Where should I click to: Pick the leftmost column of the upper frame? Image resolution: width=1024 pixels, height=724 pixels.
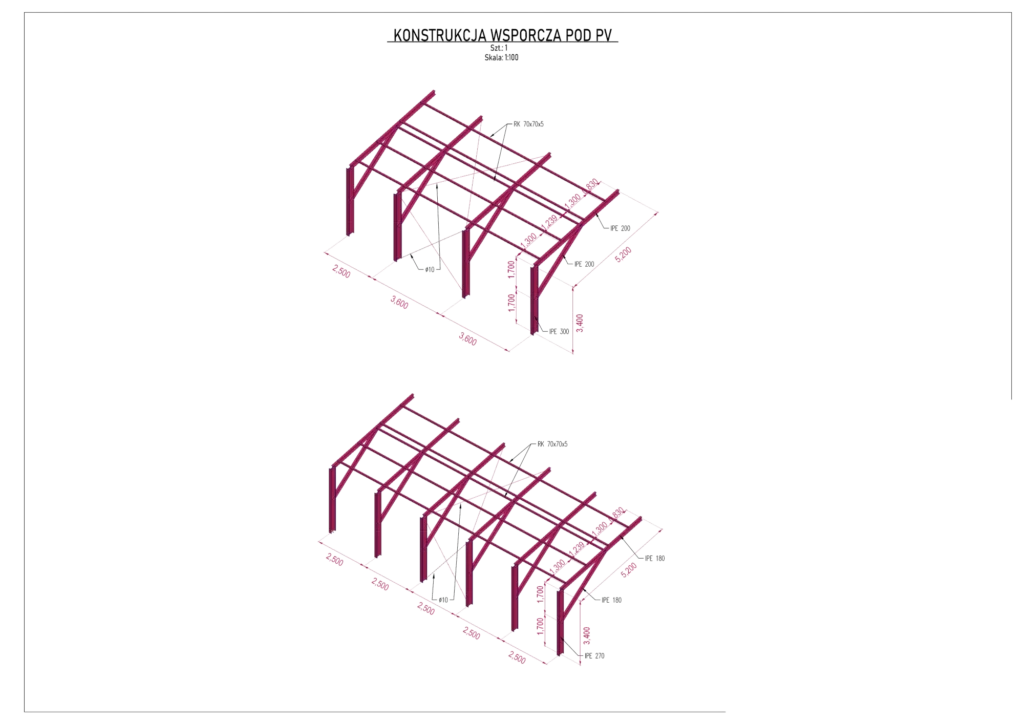click(x=350, y=200)
